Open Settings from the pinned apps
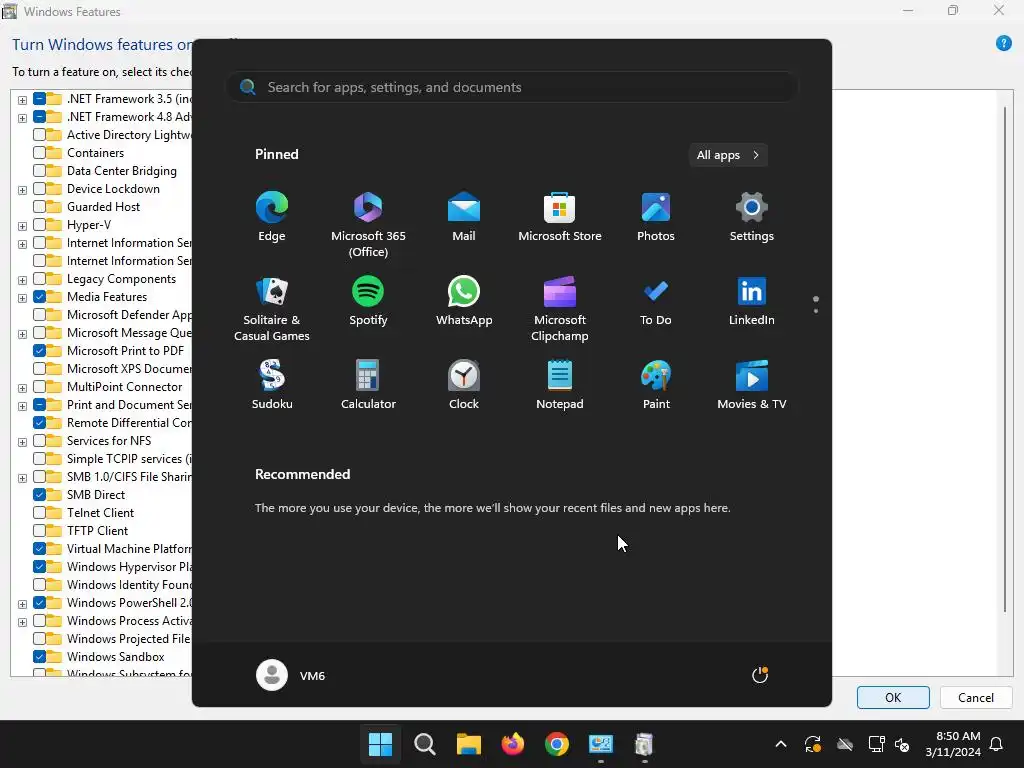The image size is (1024, 768). (x=752, y=217)
